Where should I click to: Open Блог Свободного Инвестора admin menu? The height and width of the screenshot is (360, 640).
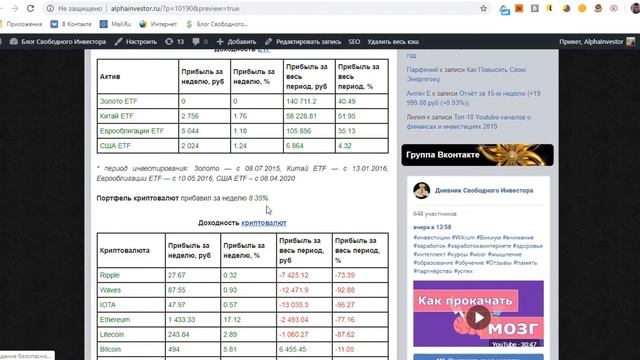[x=58, y=42]
